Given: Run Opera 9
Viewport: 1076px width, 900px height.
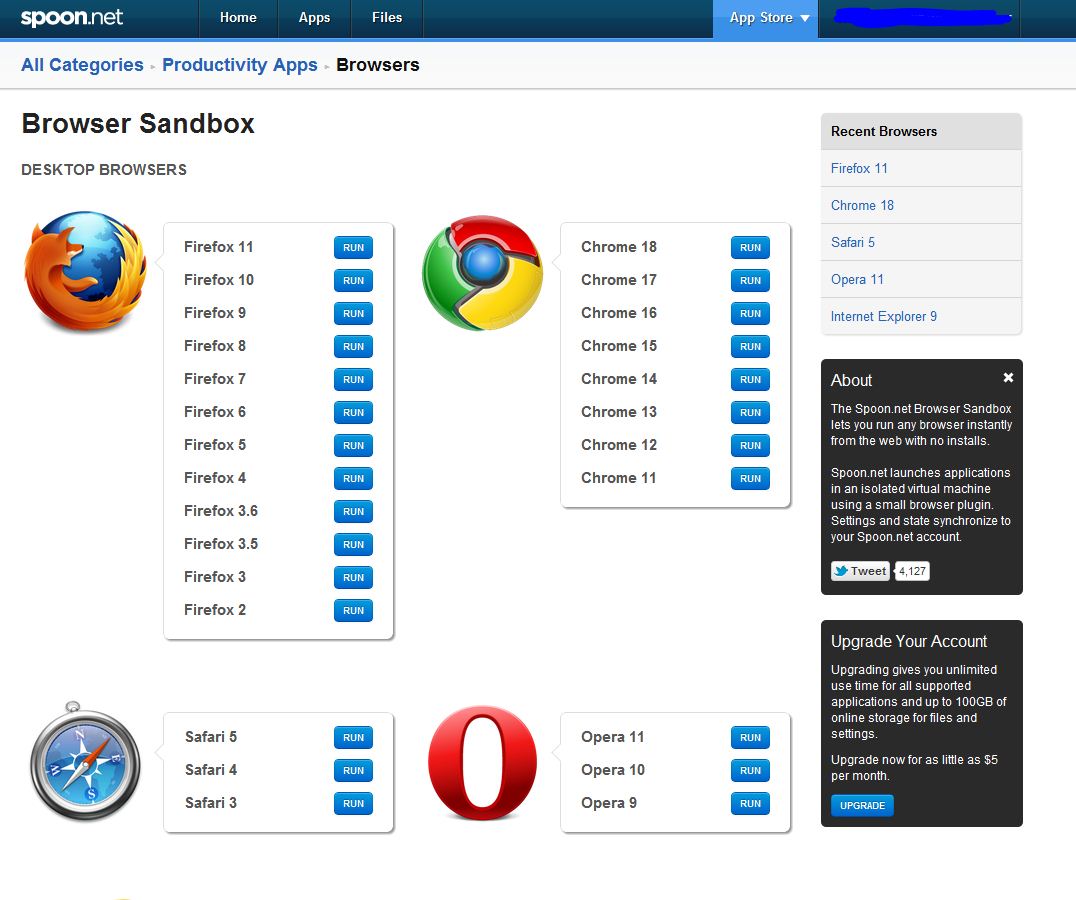Looking at the screenshot, I should click(750, 803).
